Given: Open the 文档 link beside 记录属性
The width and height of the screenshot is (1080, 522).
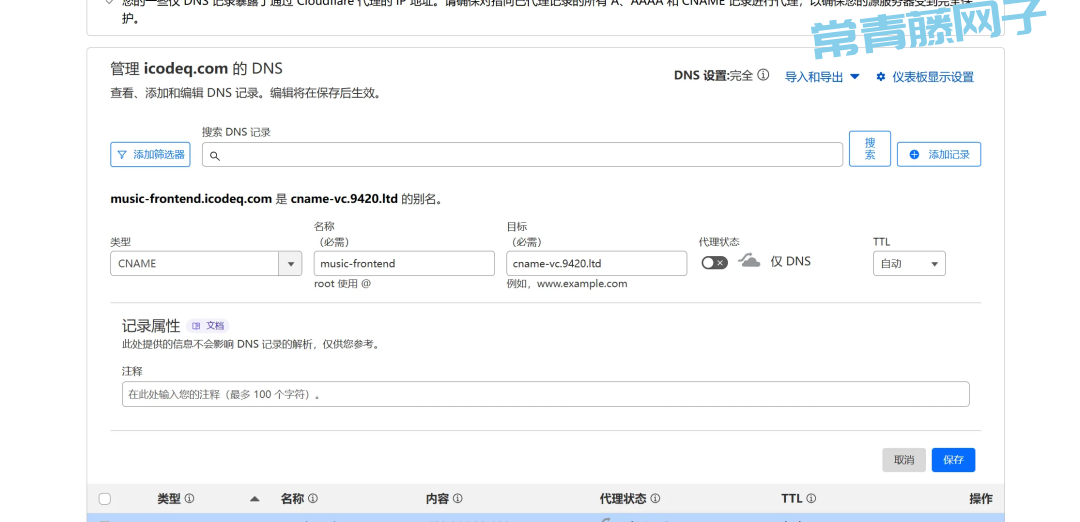Looking at the screenshot, I should [x=209, y=326].
